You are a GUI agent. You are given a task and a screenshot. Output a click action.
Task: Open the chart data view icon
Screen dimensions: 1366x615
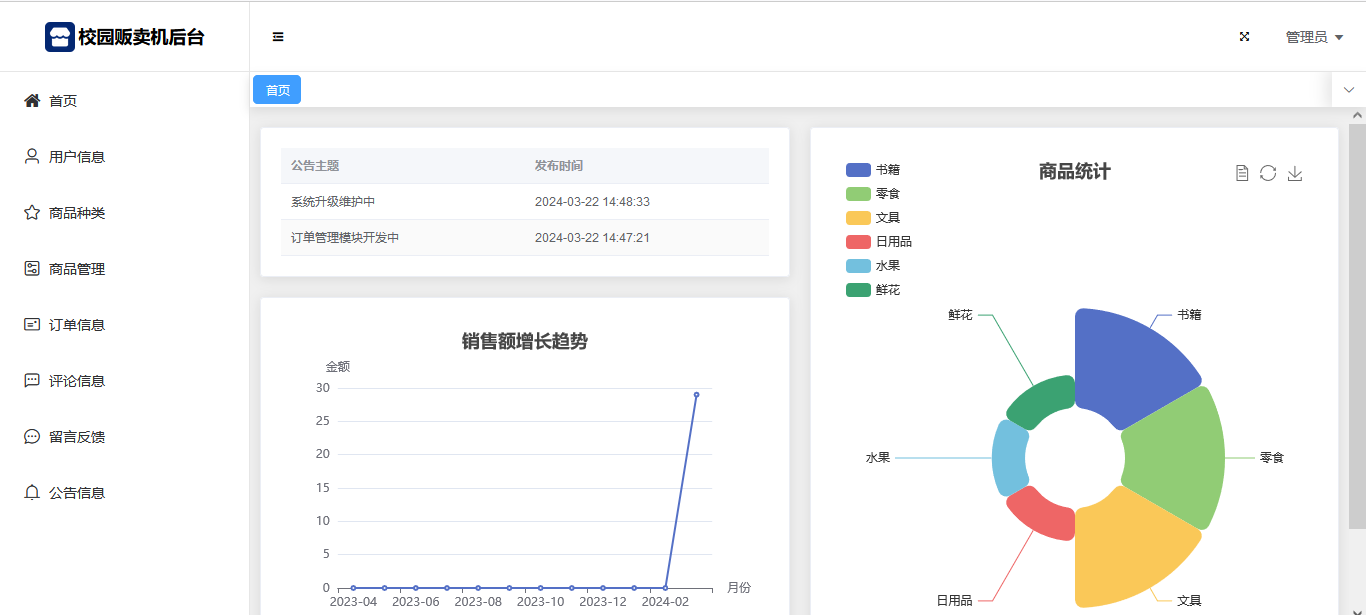tap(1242, 173)
